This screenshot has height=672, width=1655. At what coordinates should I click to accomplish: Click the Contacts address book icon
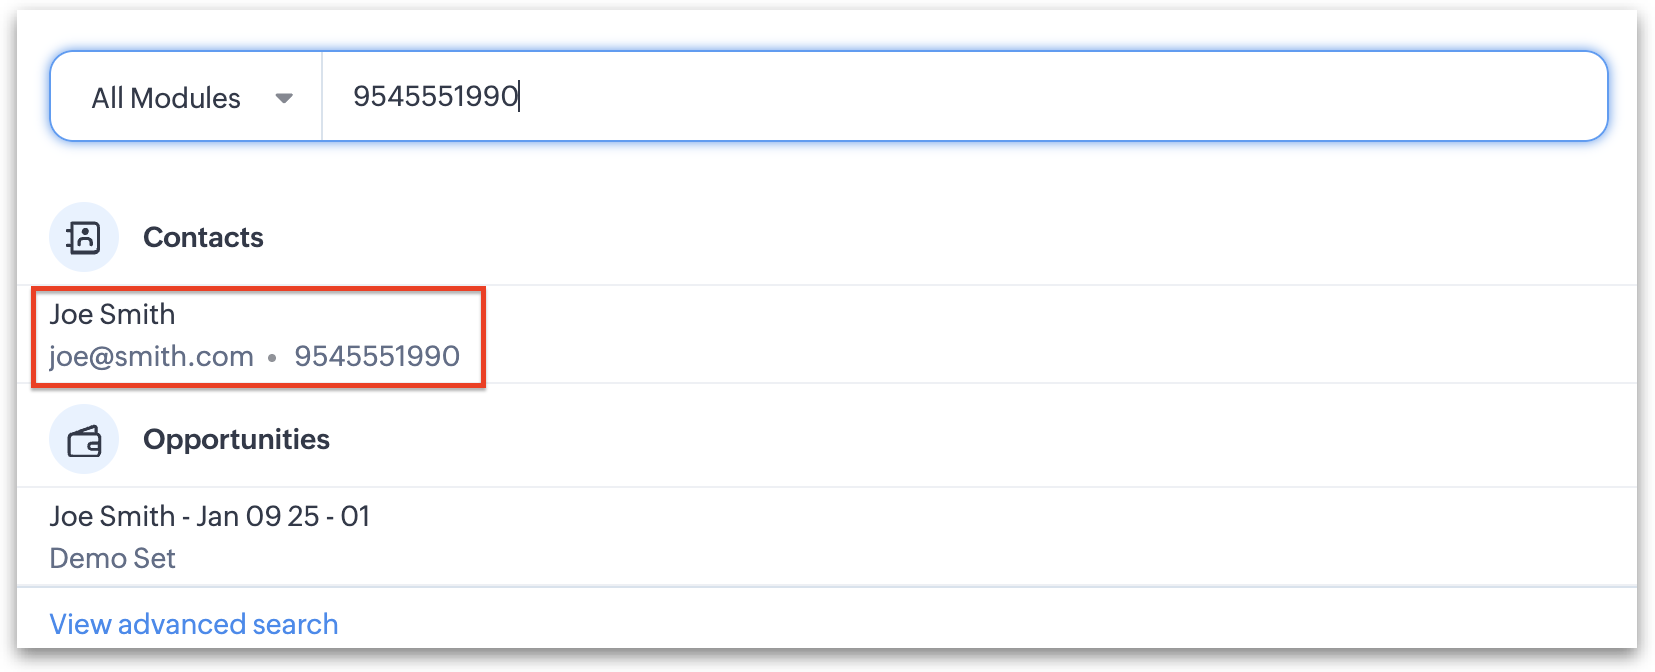coord(84,237)
